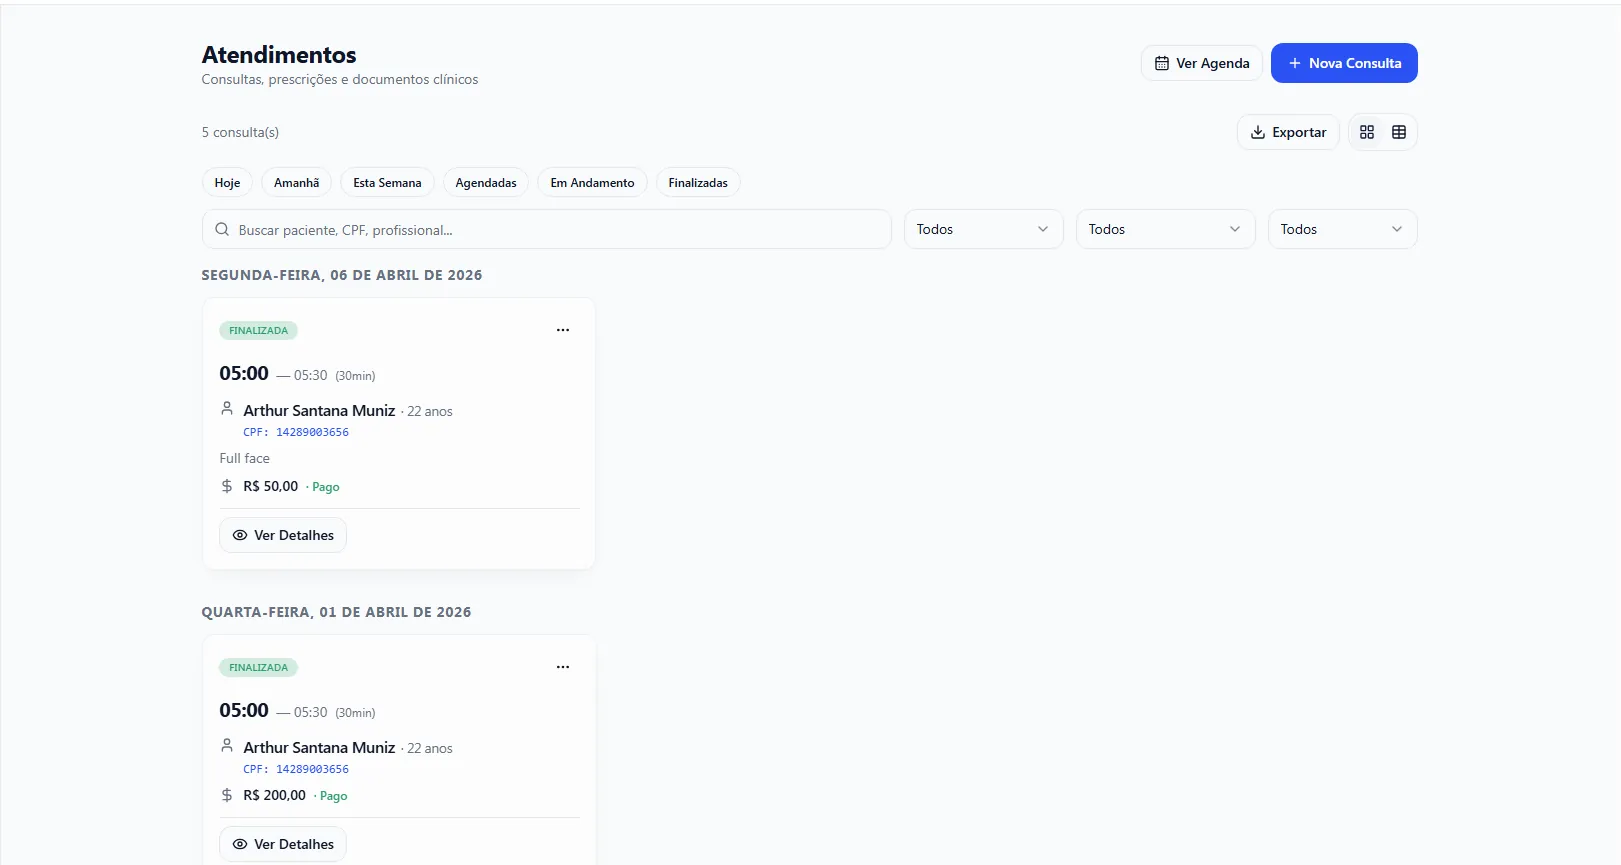The image size is (1621, 865).
Task: Switch to table list view
Action: [1399, 132]
